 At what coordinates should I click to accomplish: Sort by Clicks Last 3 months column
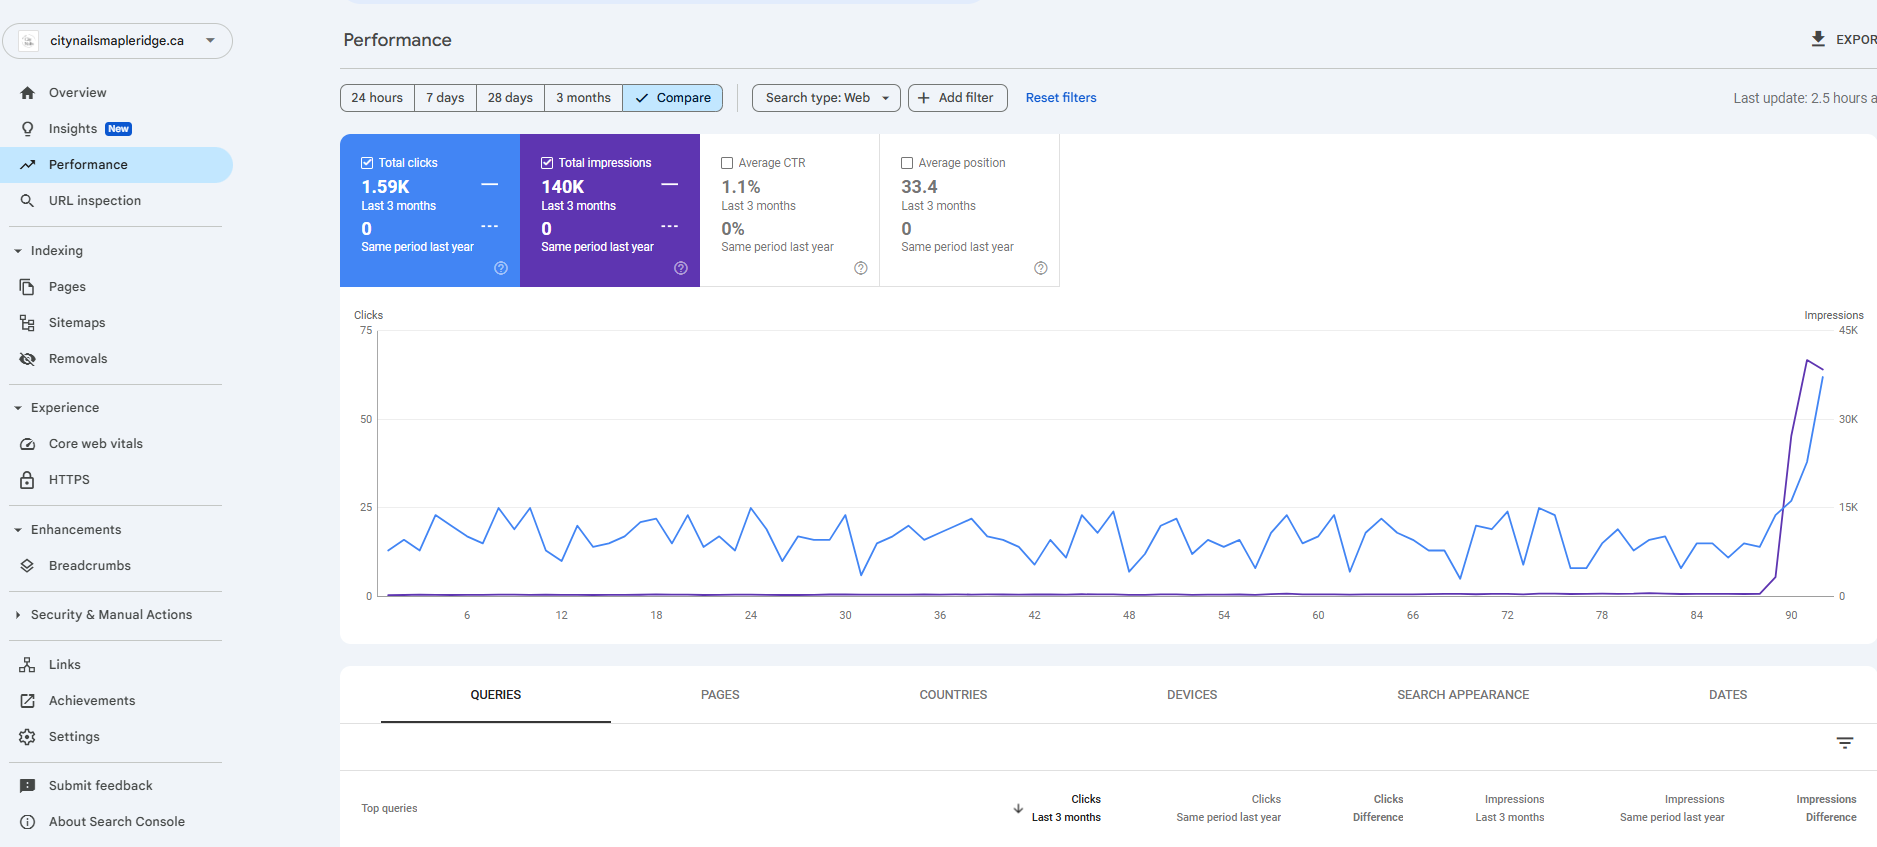click(1066, 808)
